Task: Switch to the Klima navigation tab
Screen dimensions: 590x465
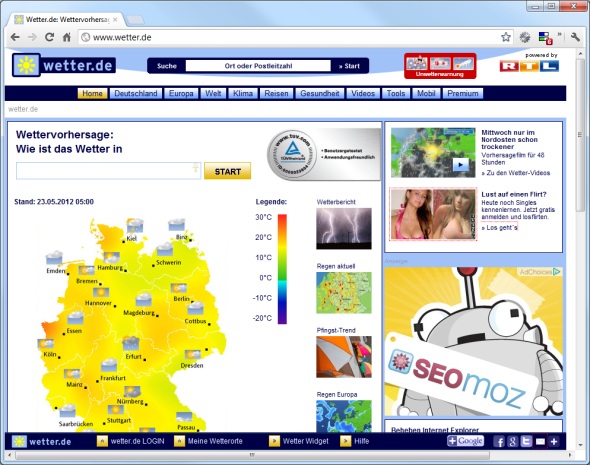Action: coord(243,93)
